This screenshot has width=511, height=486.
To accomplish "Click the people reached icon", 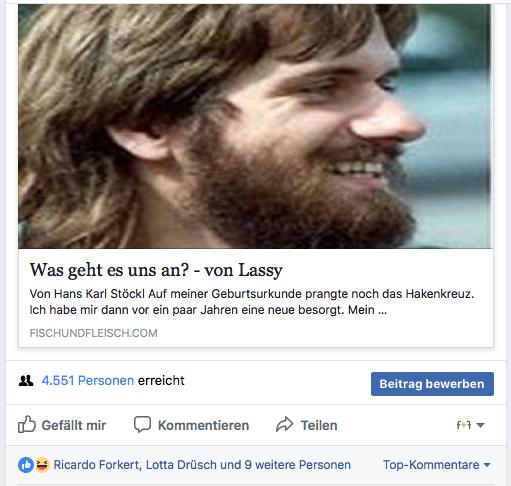I will [x=26, y=381].
